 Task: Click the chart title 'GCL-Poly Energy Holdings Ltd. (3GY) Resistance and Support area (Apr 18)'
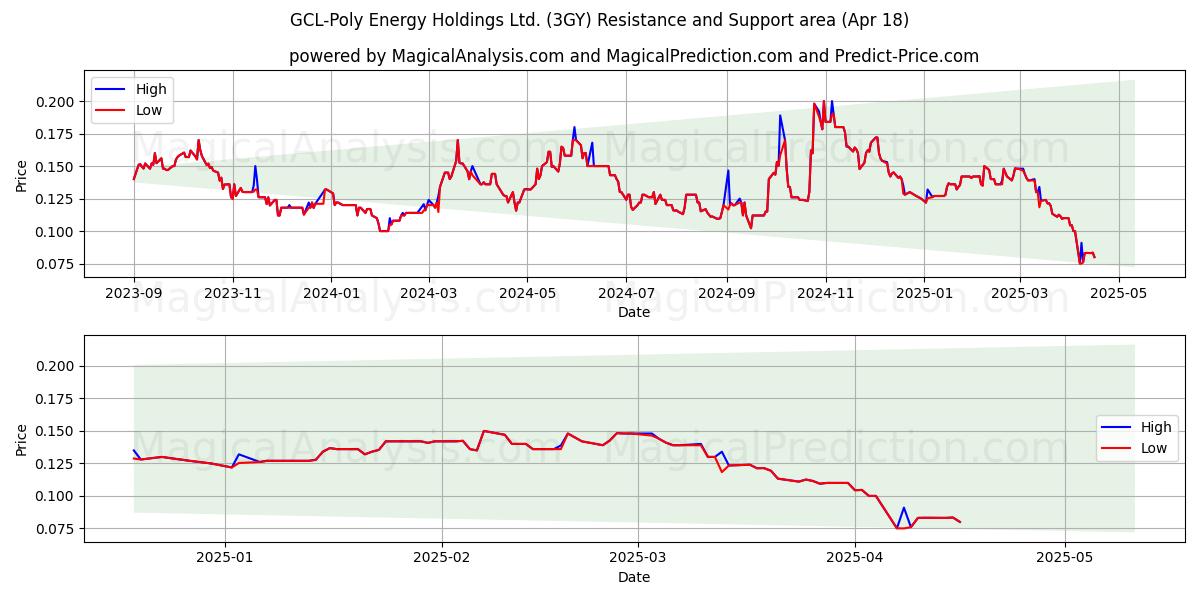tap(599, 20)
